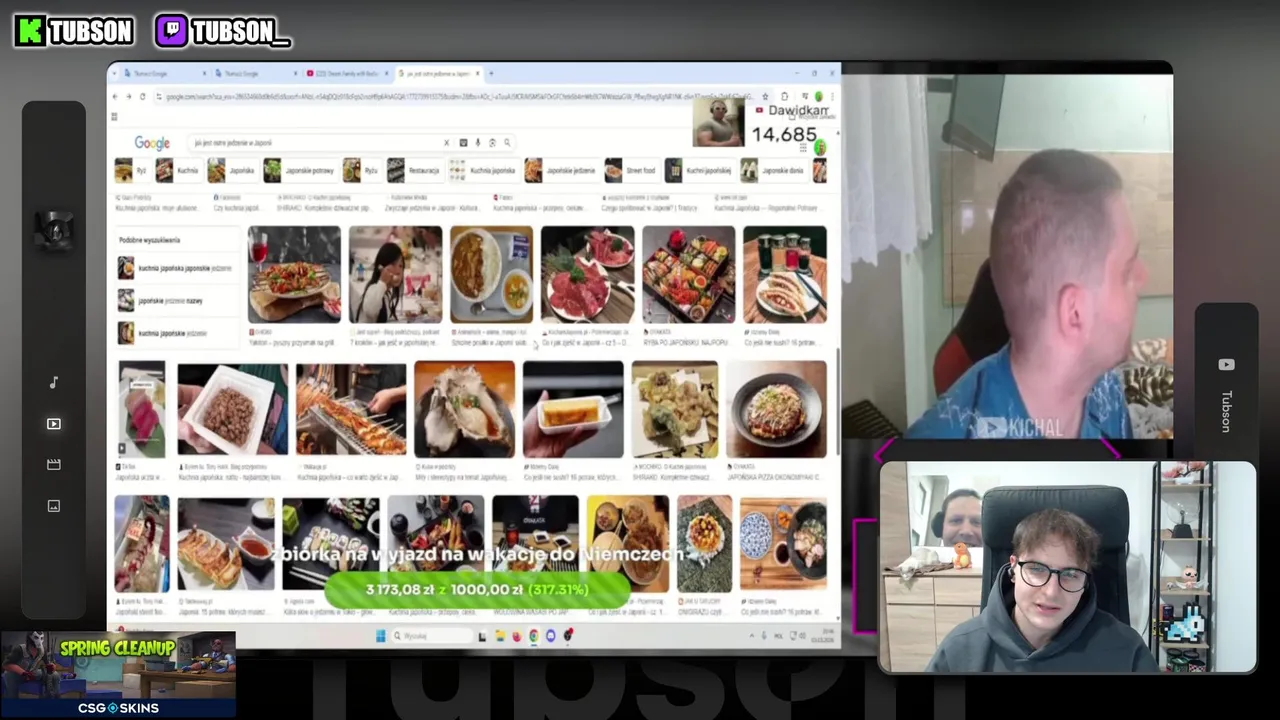Screen dimensions: 1280x720
Task: Open the raw marbled beef platter image
Action: (587, 274)
